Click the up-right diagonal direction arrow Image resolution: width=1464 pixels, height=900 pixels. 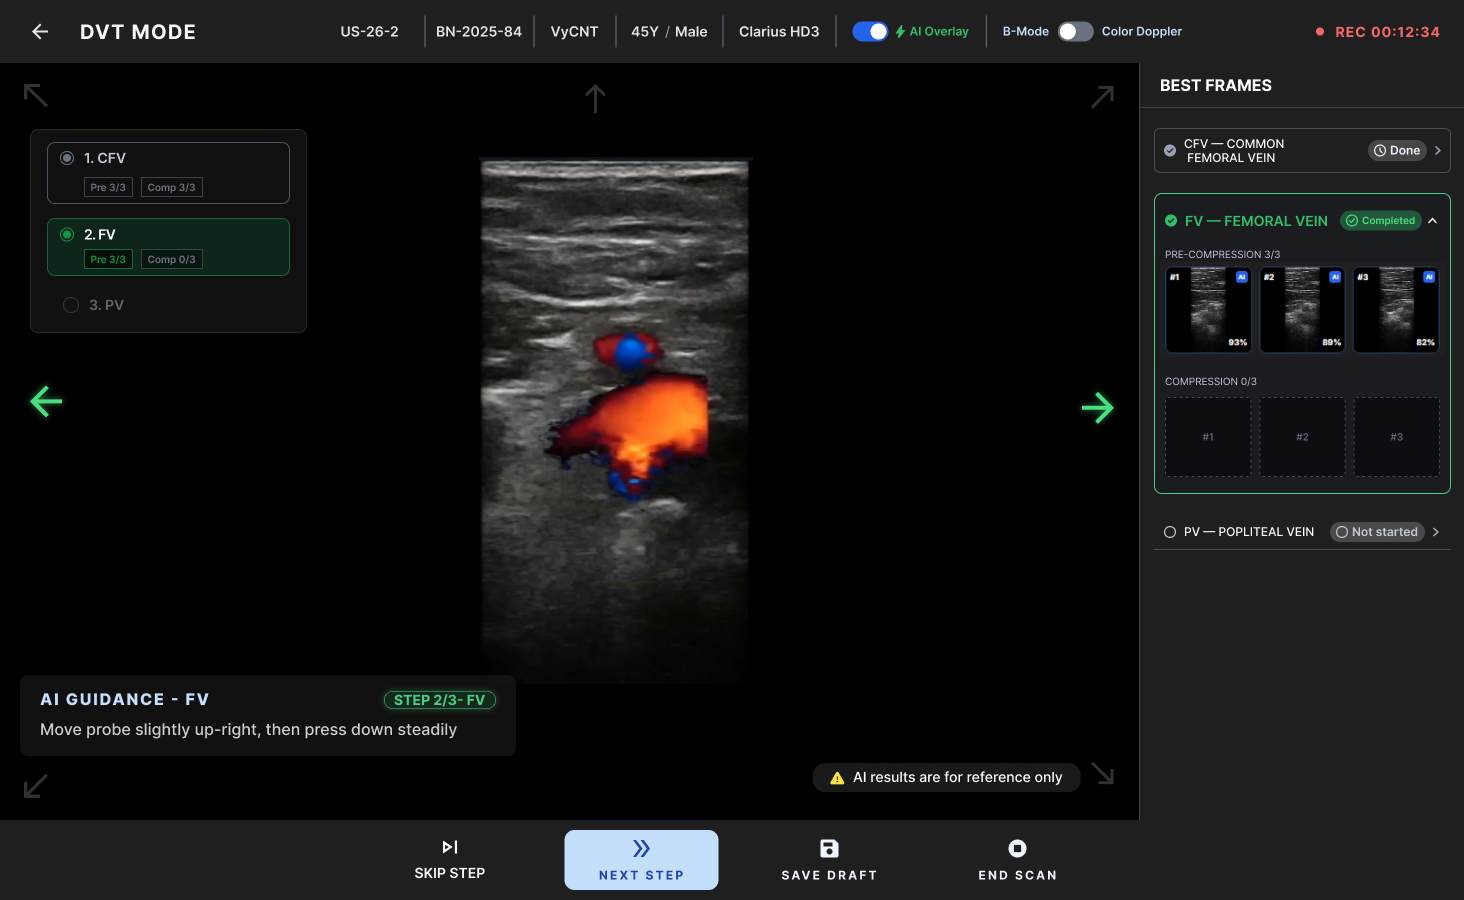1102,96
